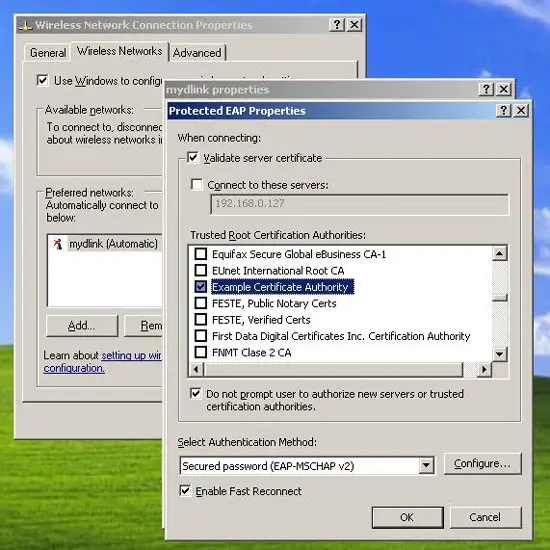This screenshot has width=550, height=550.
Task: Confirm with the OK button
Action: pos(408,517)
